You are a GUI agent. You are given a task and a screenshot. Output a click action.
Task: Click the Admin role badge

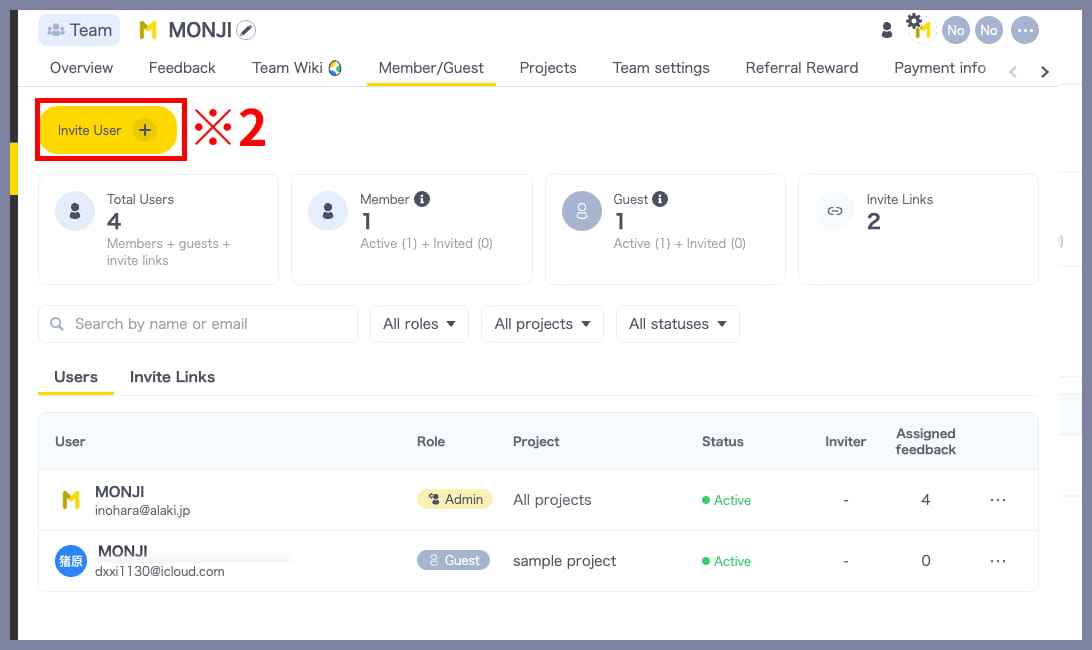455,500
